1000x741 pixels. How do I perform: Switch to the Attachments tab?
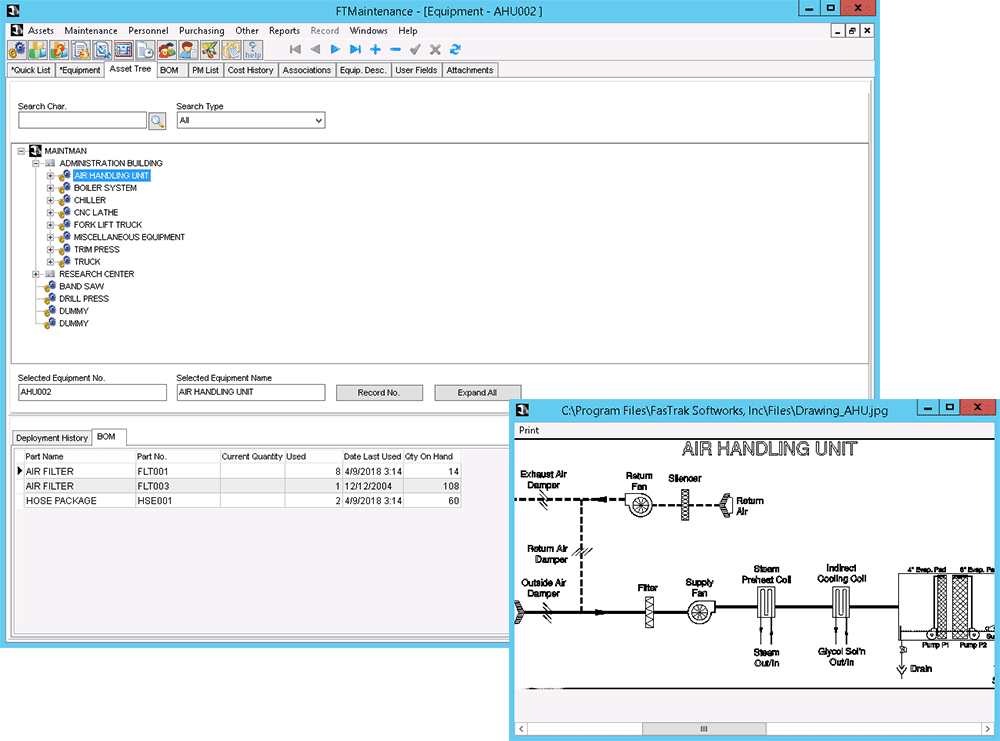[x=470, y=70]
